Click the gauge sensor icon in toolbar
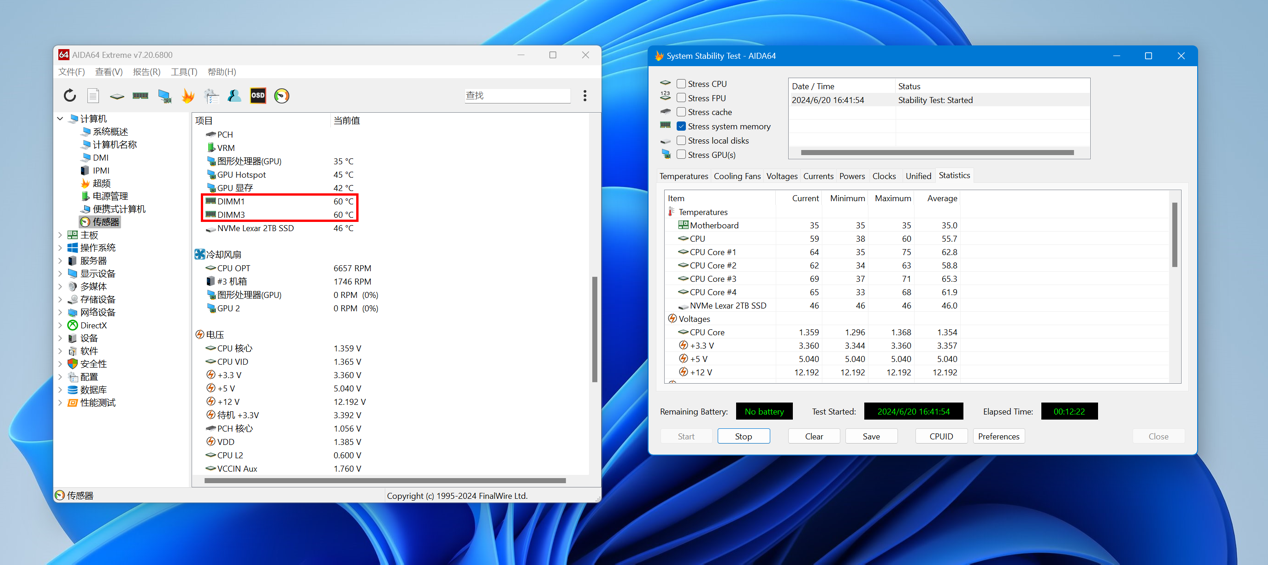1268x565 pixels. point(282,96)
